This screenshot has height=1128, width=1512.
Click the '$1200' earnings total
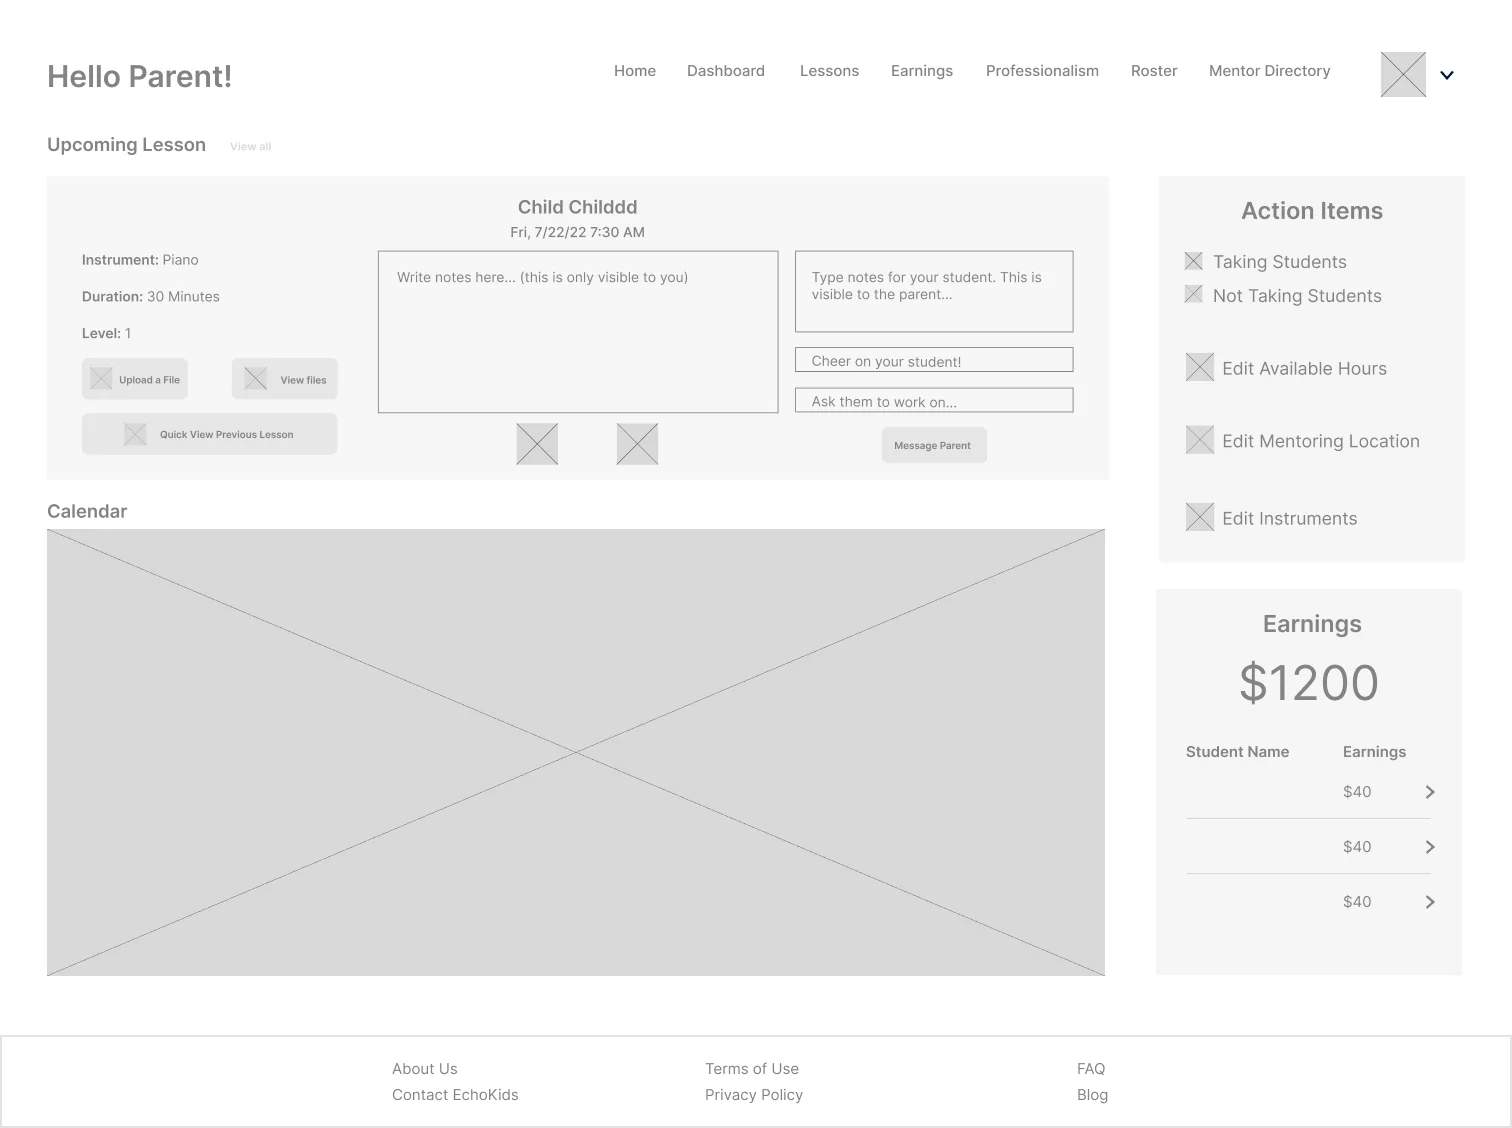coord(1309,683)
